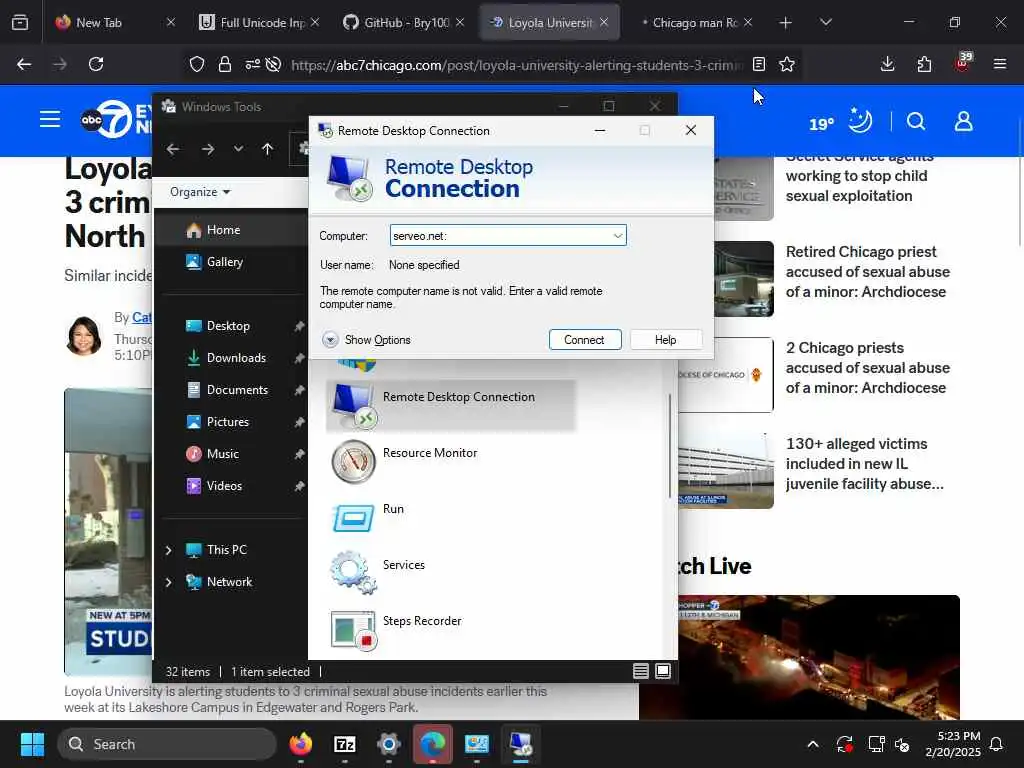The width and height of the screenshot is (1024, 768).
Task: Click Firefox back button
Action: 24,64
